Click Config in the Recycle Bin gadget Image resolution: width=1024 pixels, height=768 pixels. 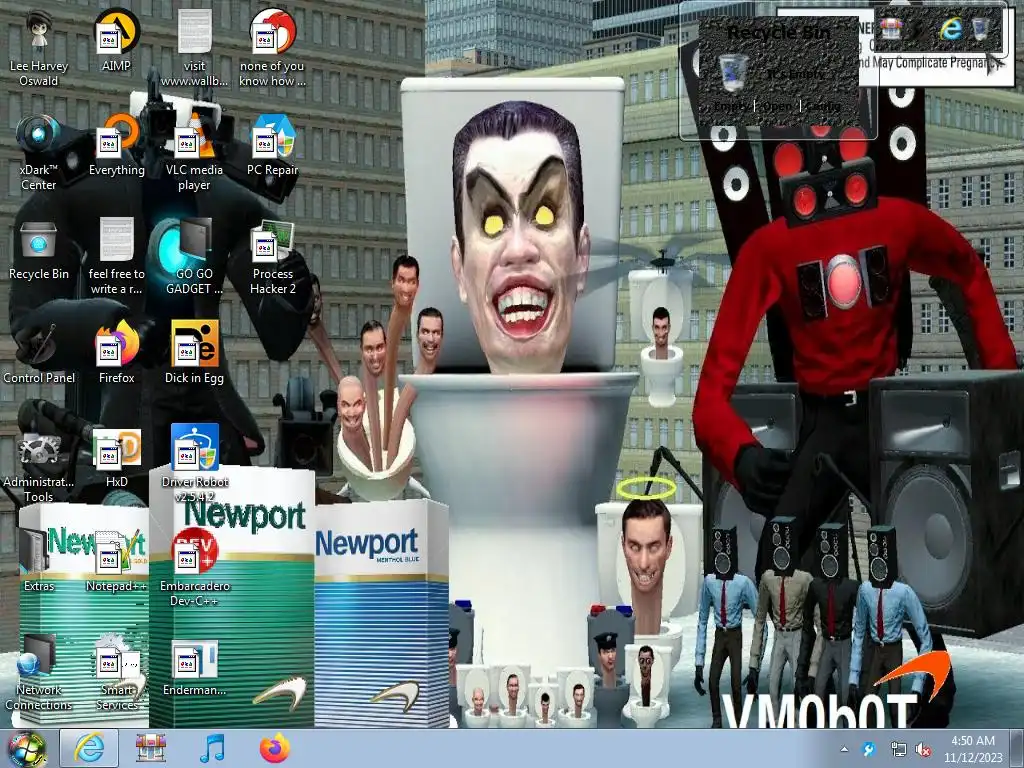point(822,106)
